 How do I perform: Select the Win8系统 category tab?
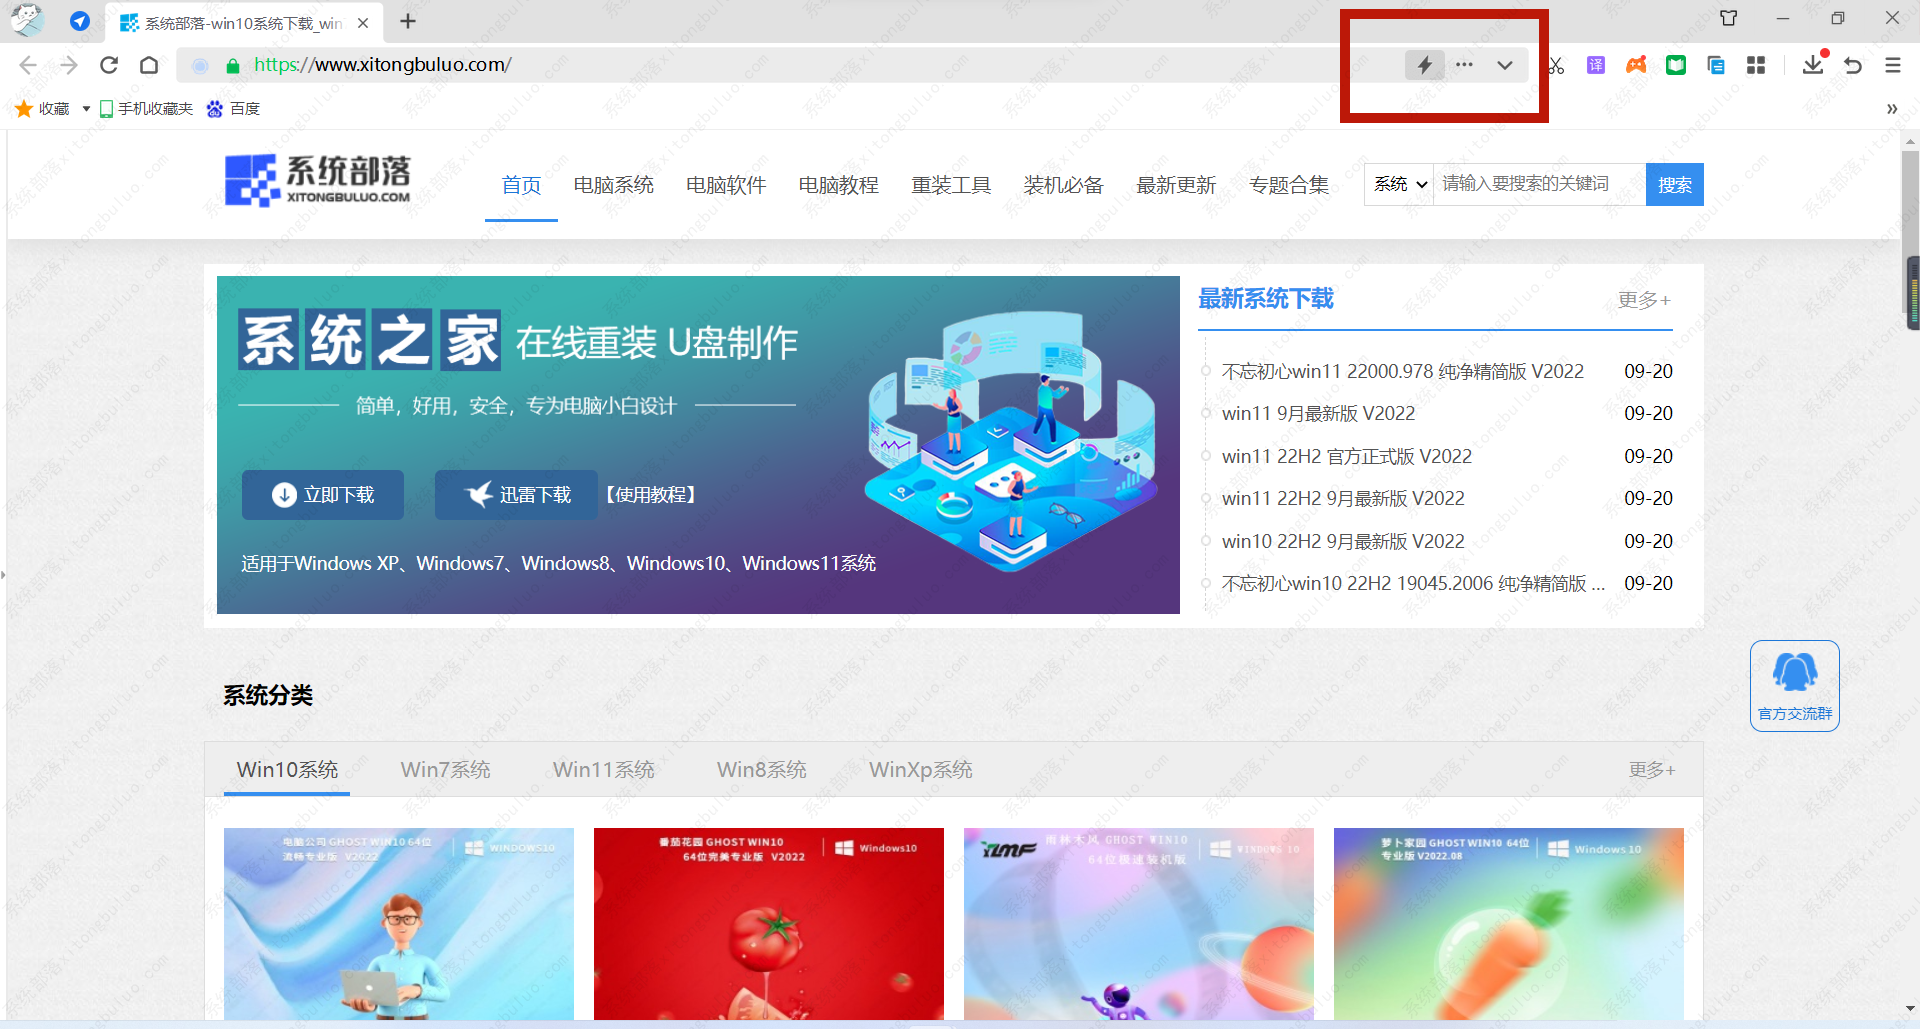tap(761, 769)
